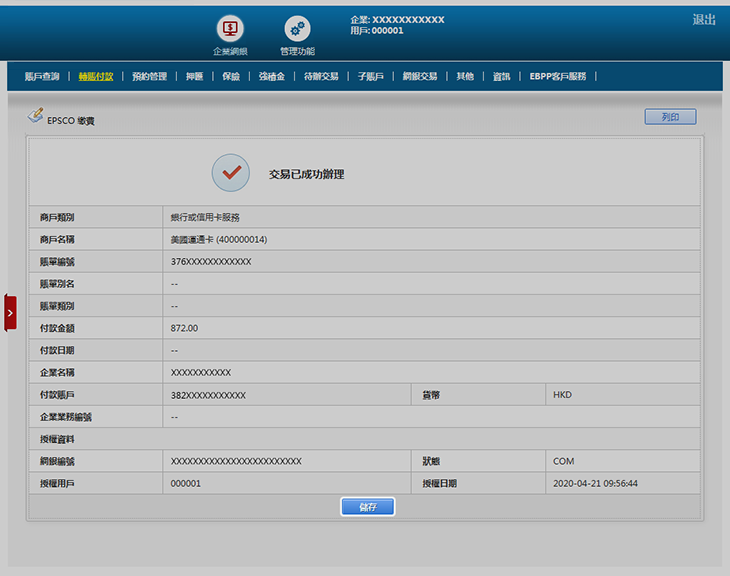Select the 轉賬付款 menu item
This screenshot has width=730, height=576.
click(x=96, y=76)
